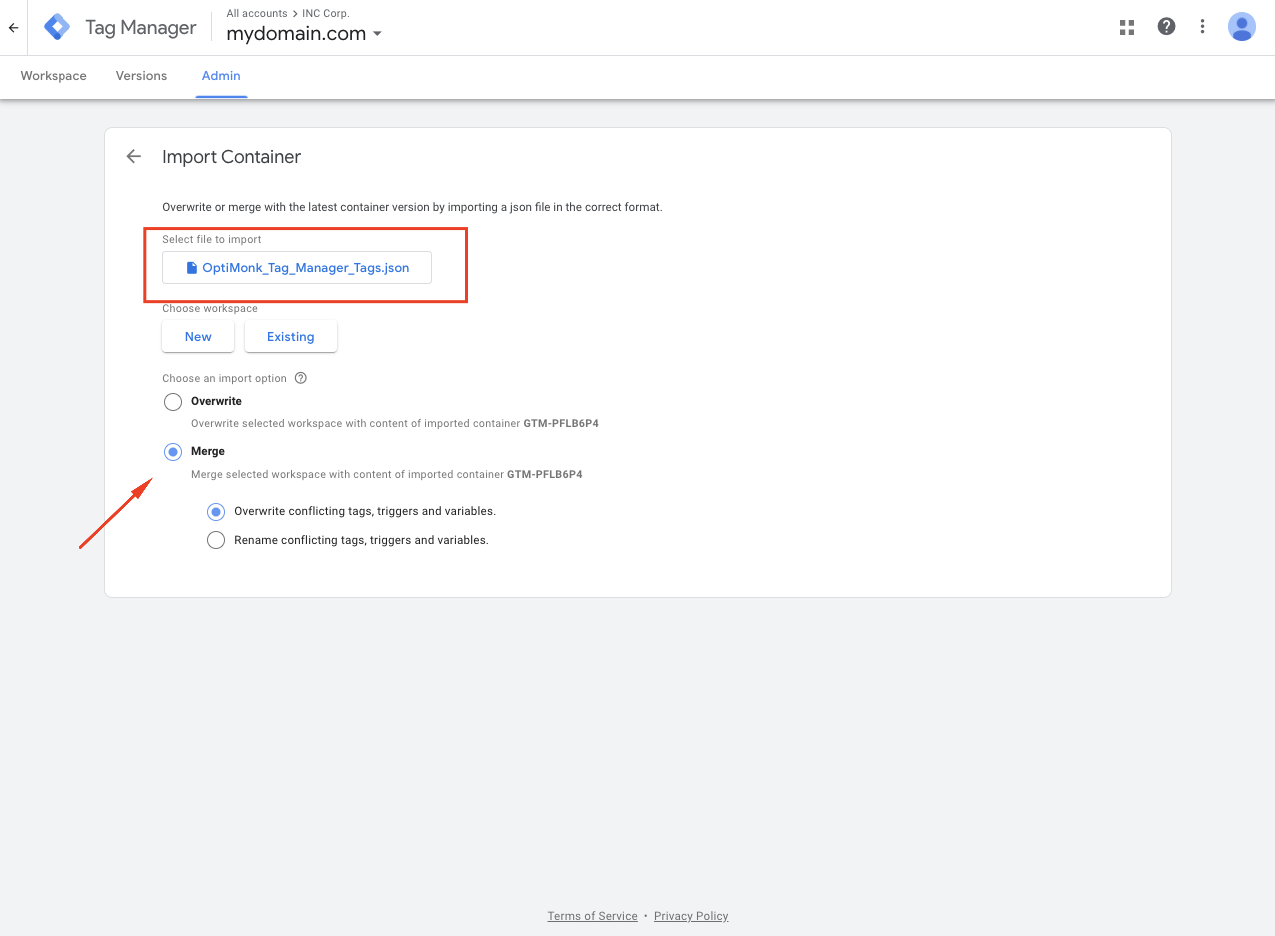Click help icon next to import option

point(300,378)
